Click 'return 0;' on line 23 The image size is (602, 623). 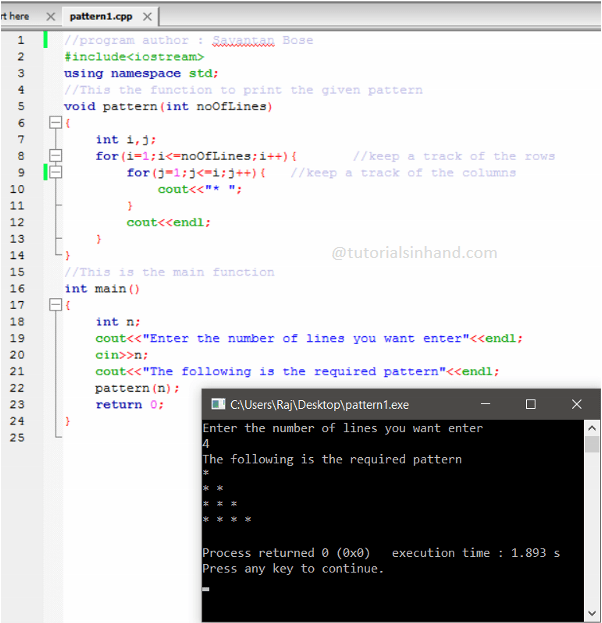coord(130,404)
